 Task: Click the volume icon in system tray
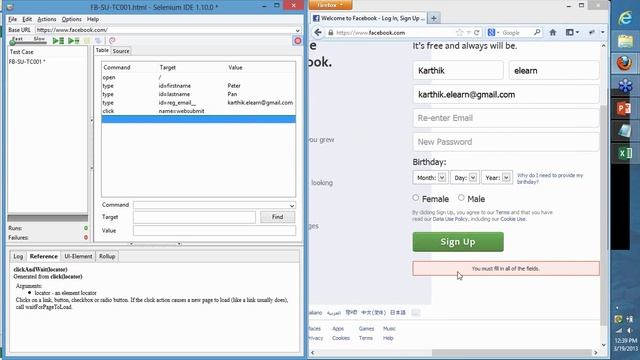click(629, 330)
